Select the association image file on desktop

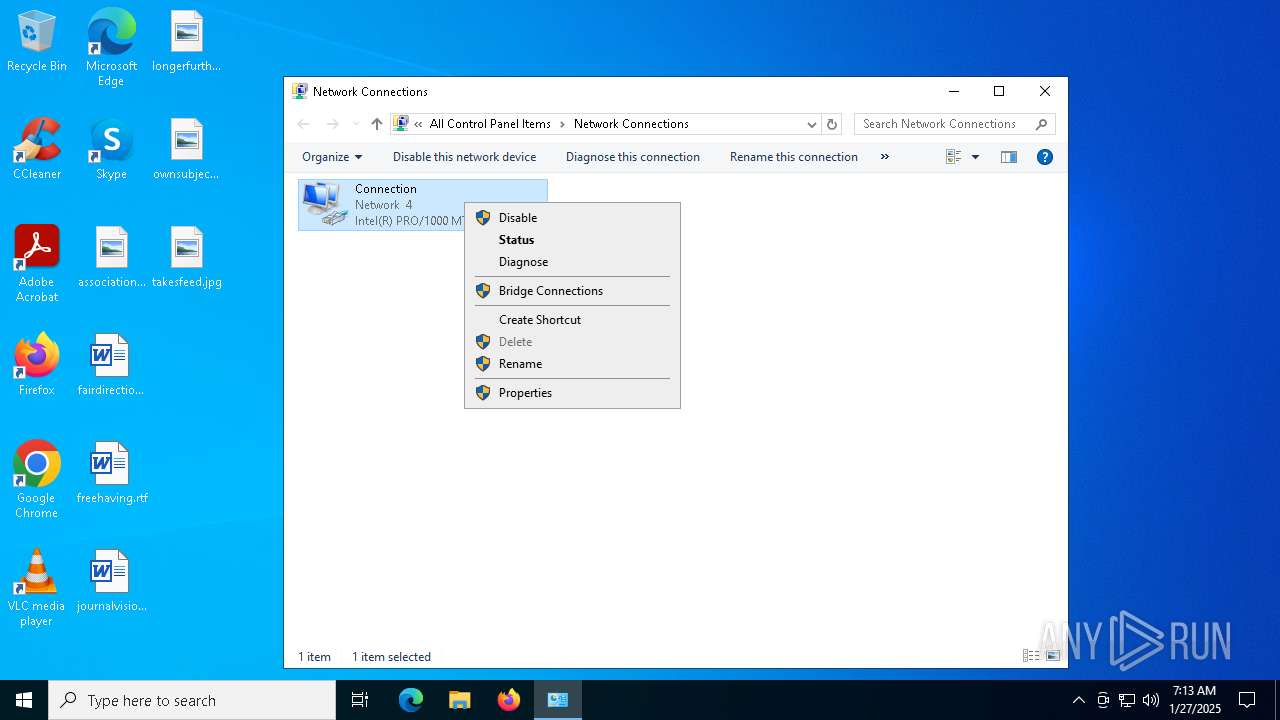111,258
